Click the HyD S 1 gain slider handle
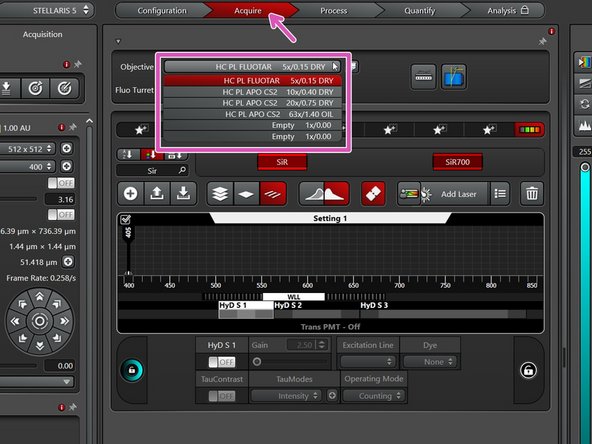The image size is (592, 444). [x=257, y=362]
